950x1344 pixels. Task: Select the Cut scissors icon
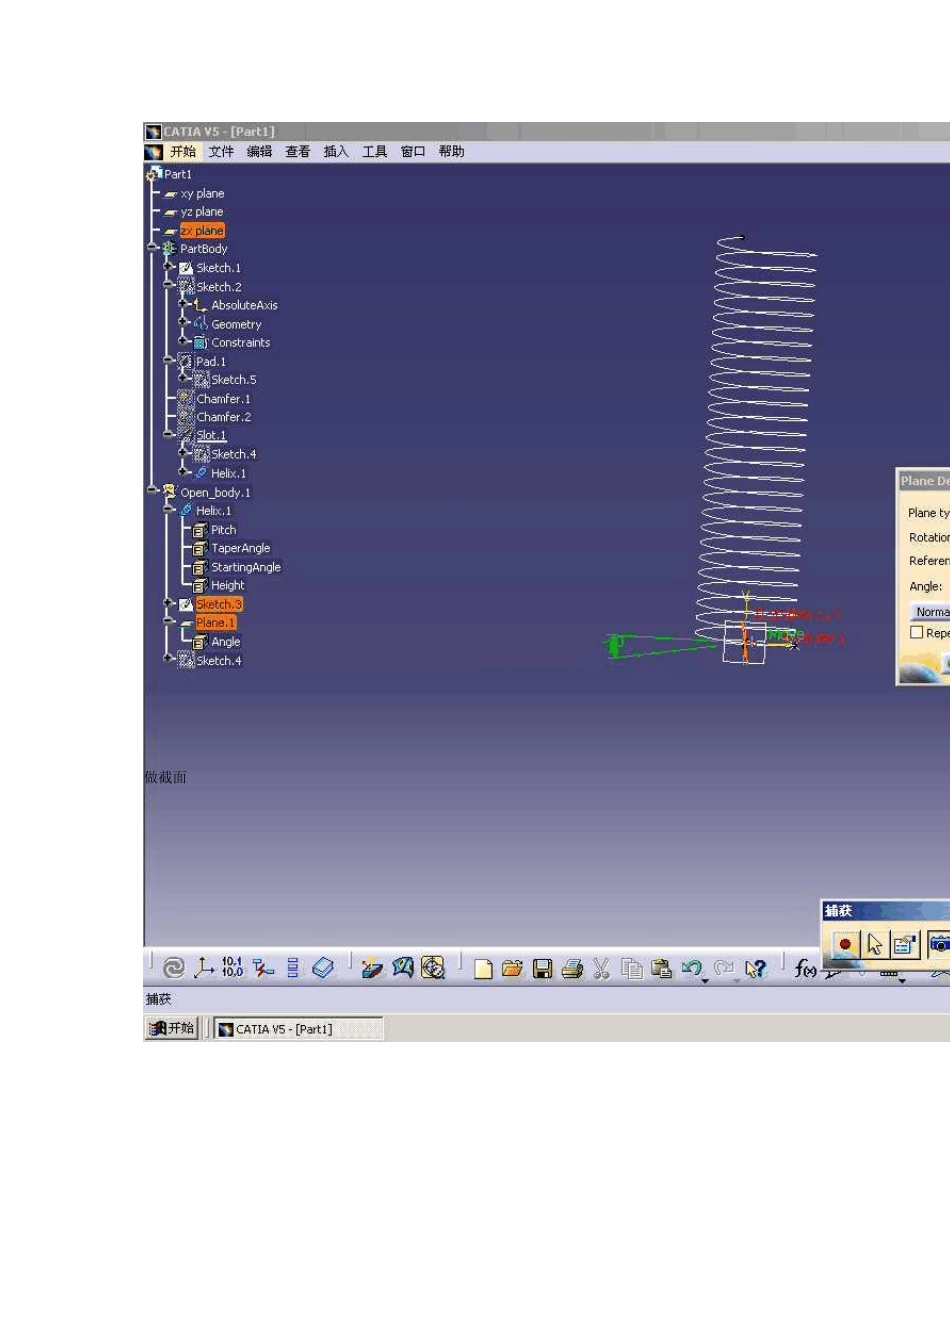tap(601, 968)
